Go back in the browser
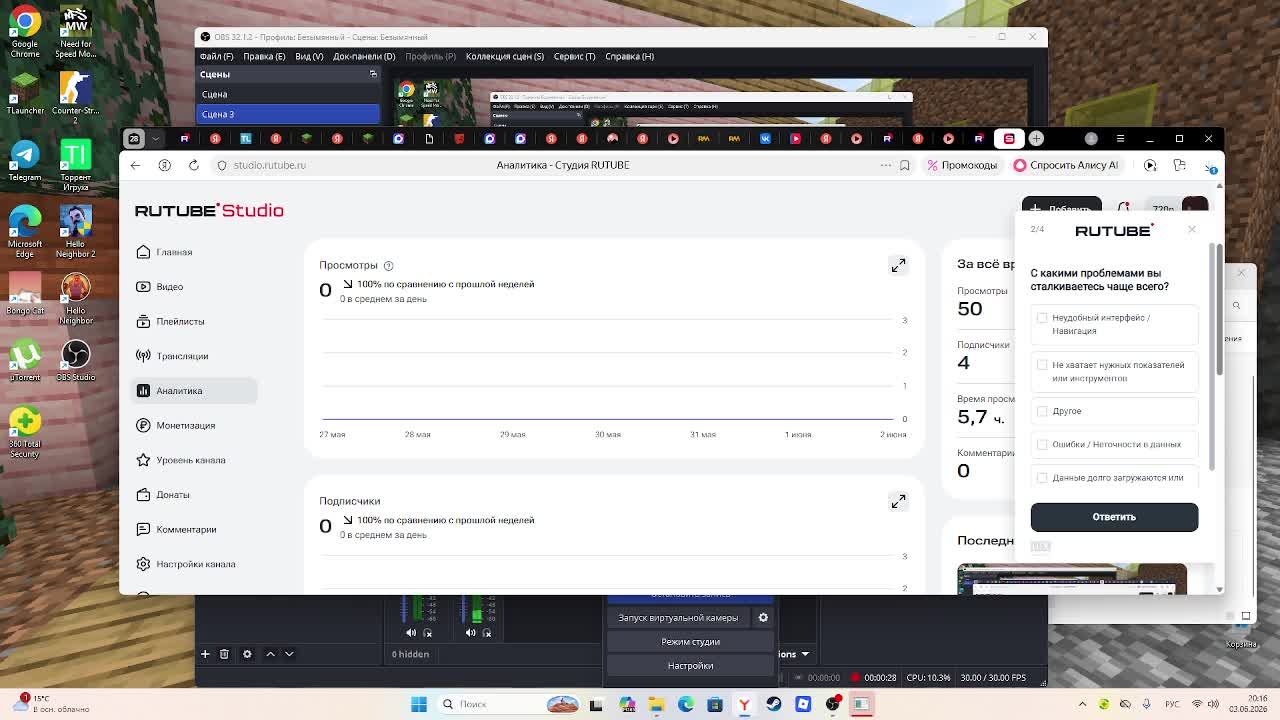 coord(135,165)
